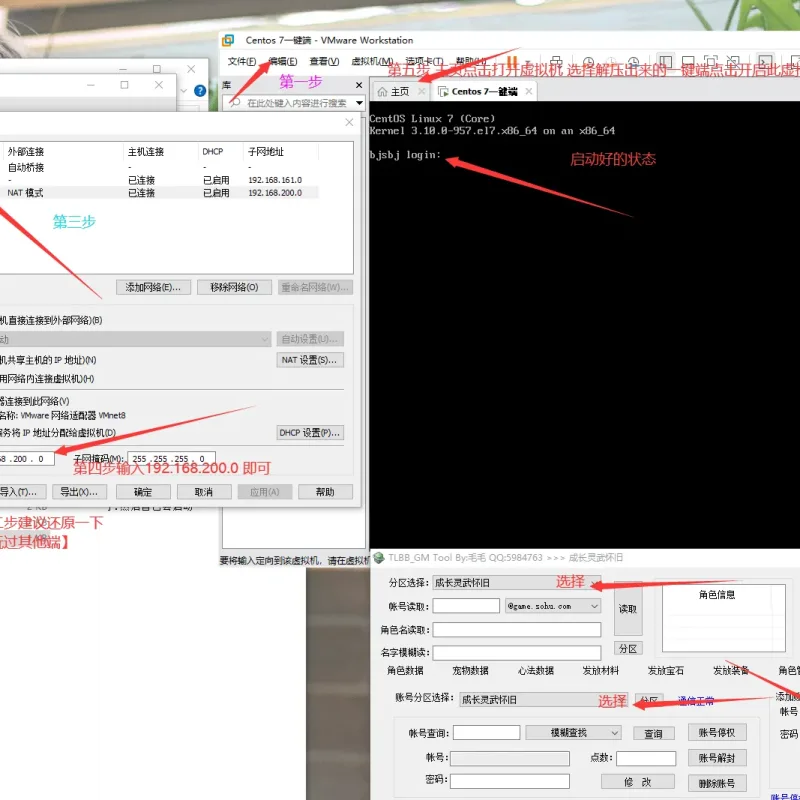Open the 文件(F) menu
Viewport: 800px width, 800px height.
[x=241, y=61]
